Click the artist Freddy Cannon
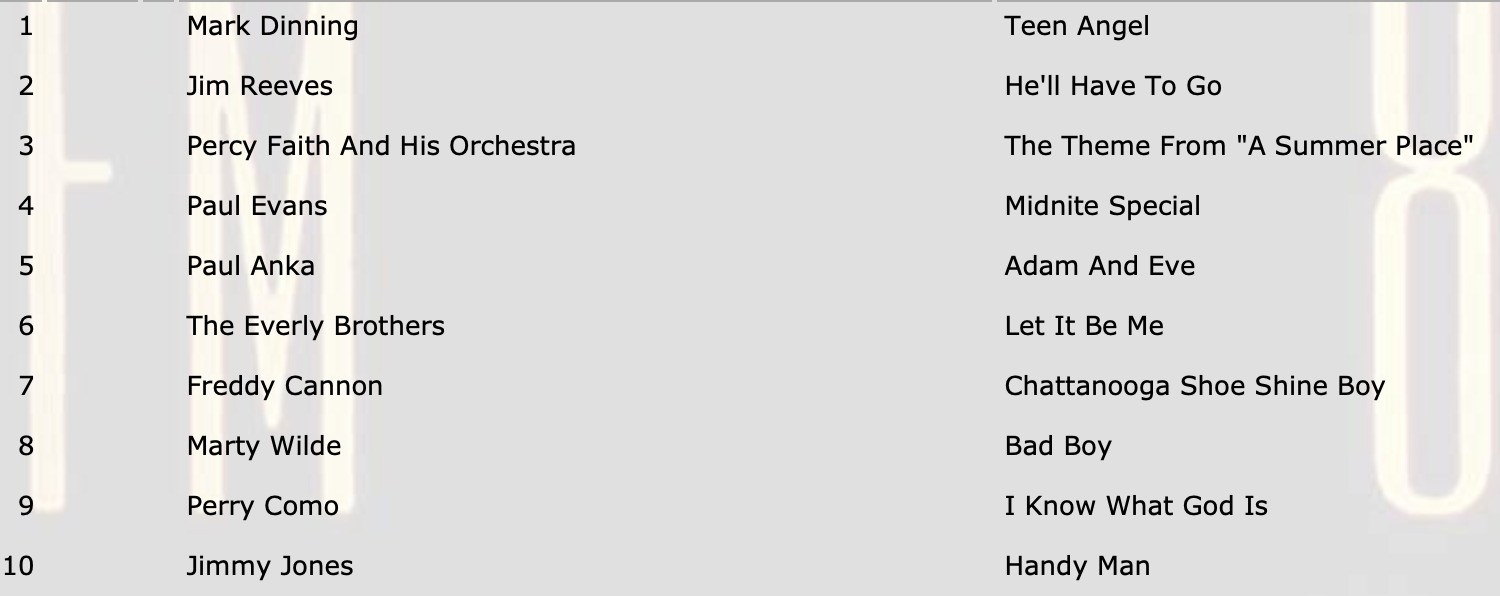The width and height of the screenshot is (1500, 596). tap(285, 387)
